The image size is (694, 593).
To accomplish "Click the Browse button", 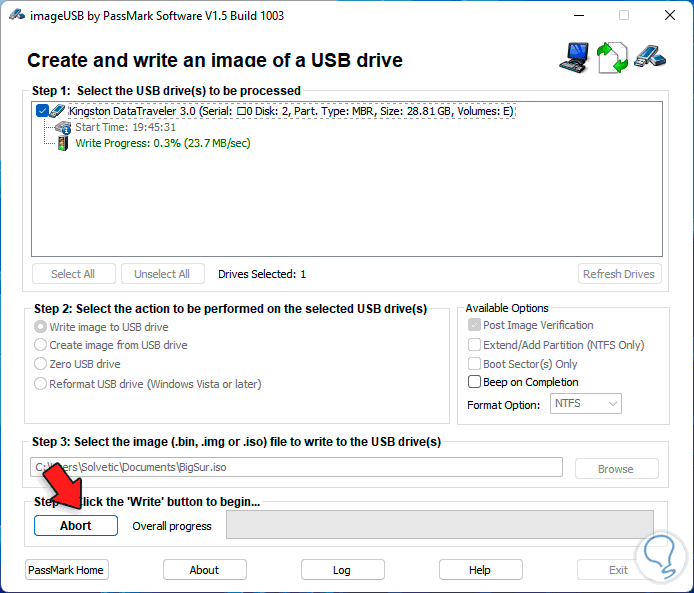I will click(617, 469).
